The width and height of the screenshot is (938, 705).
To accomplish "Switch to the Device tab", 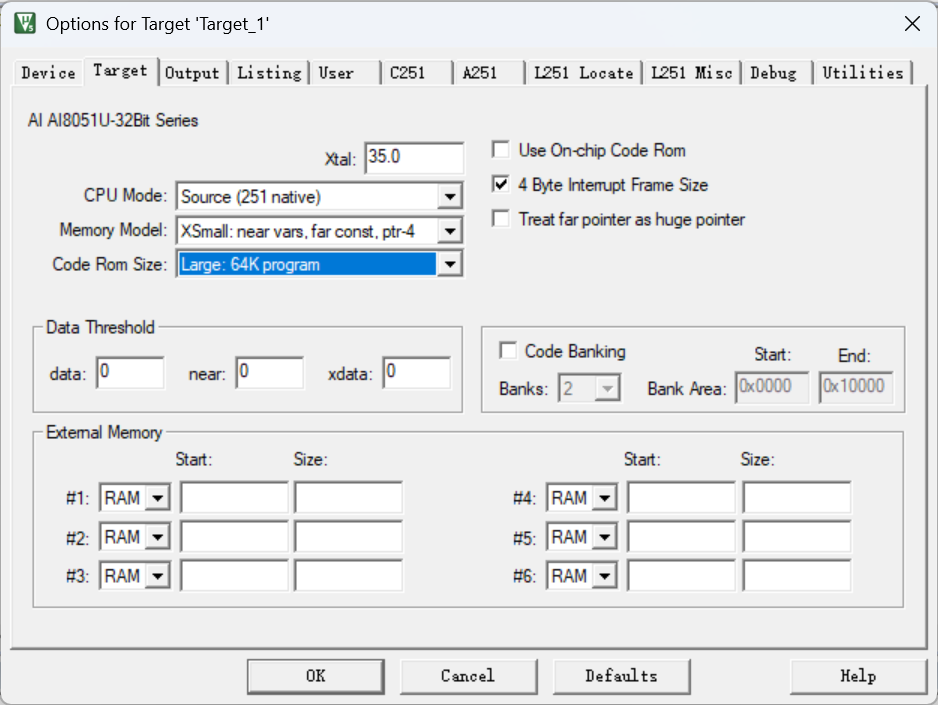I will tap(48, 73).
